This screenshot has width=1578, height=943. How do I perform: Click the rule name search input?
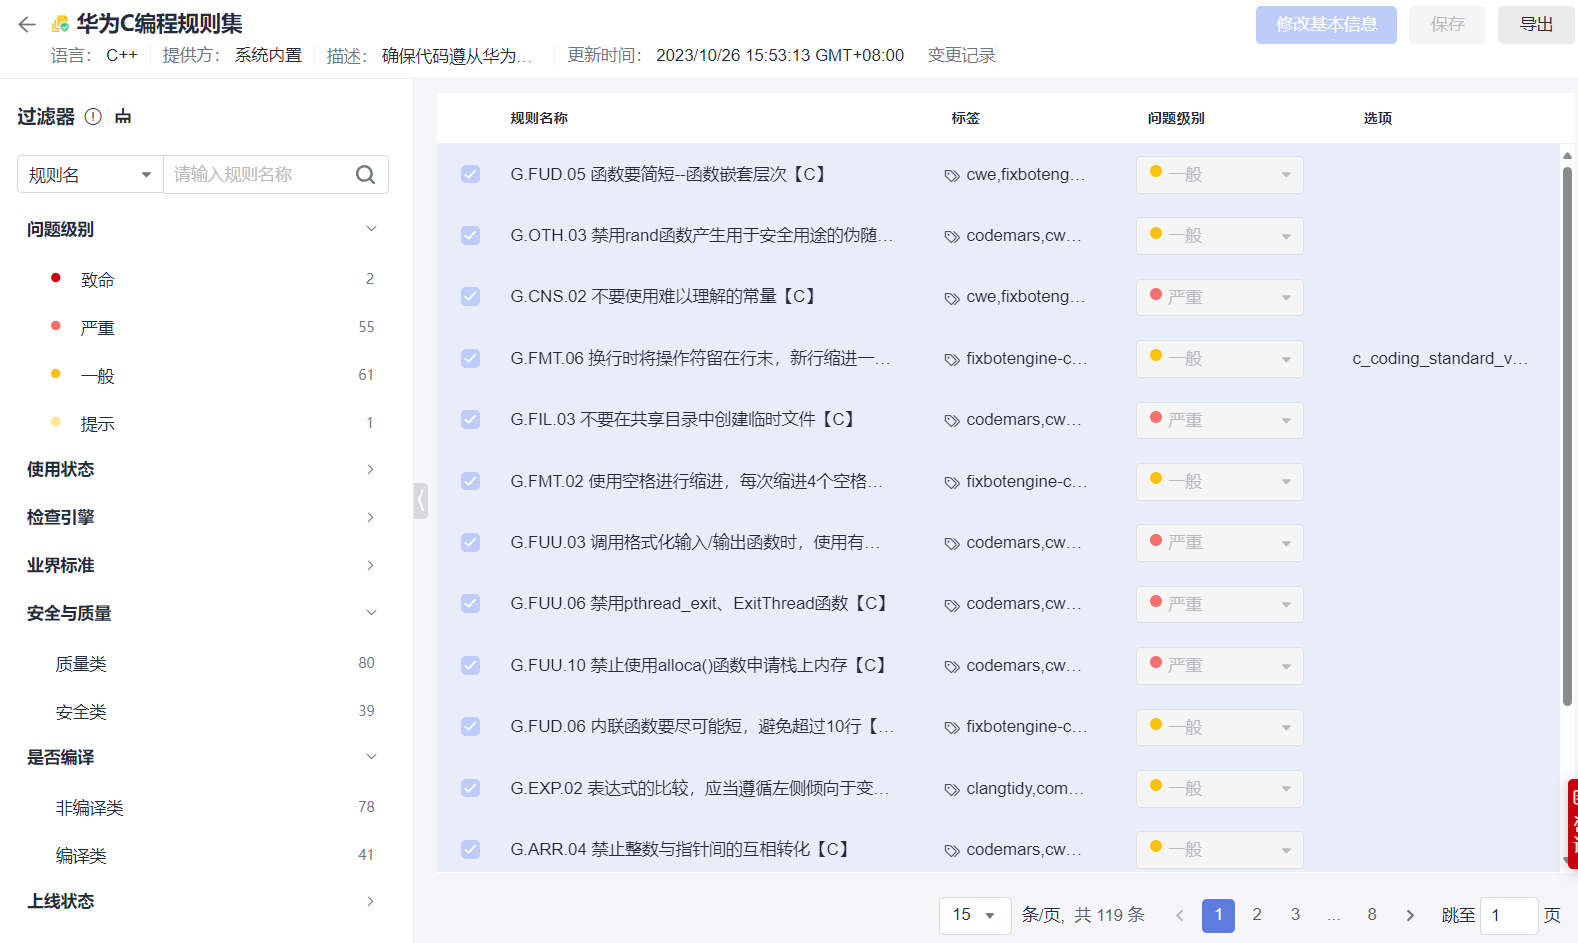pos(258,174)
